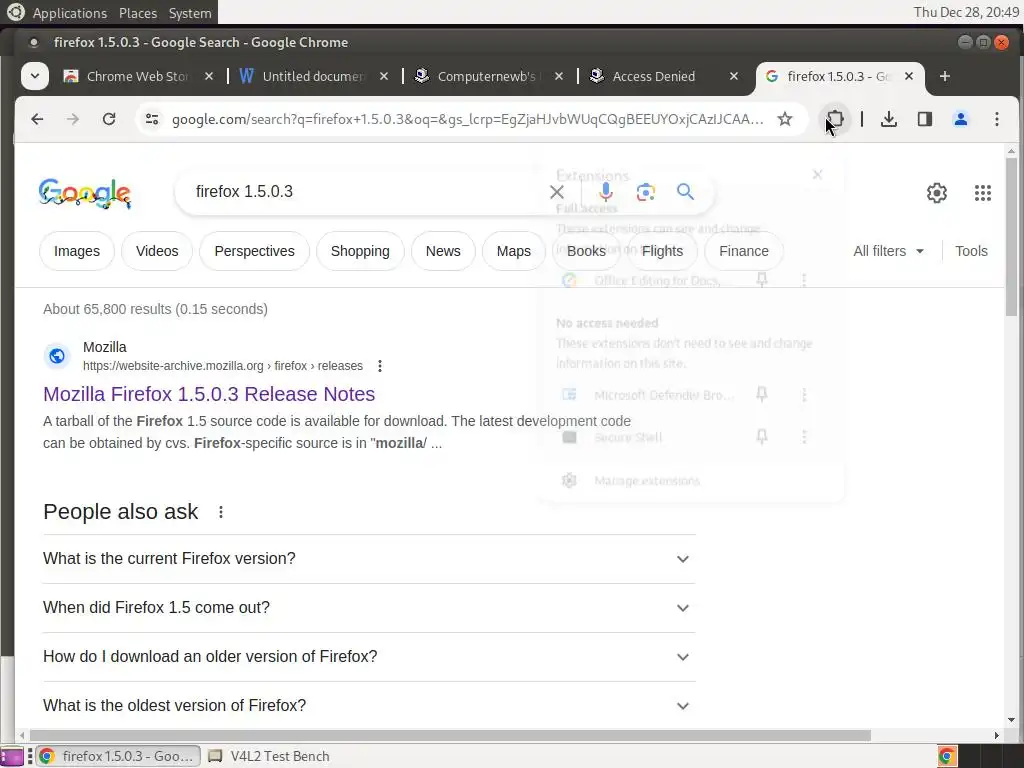Click the Mozilla result favicon

click(57, 356)
